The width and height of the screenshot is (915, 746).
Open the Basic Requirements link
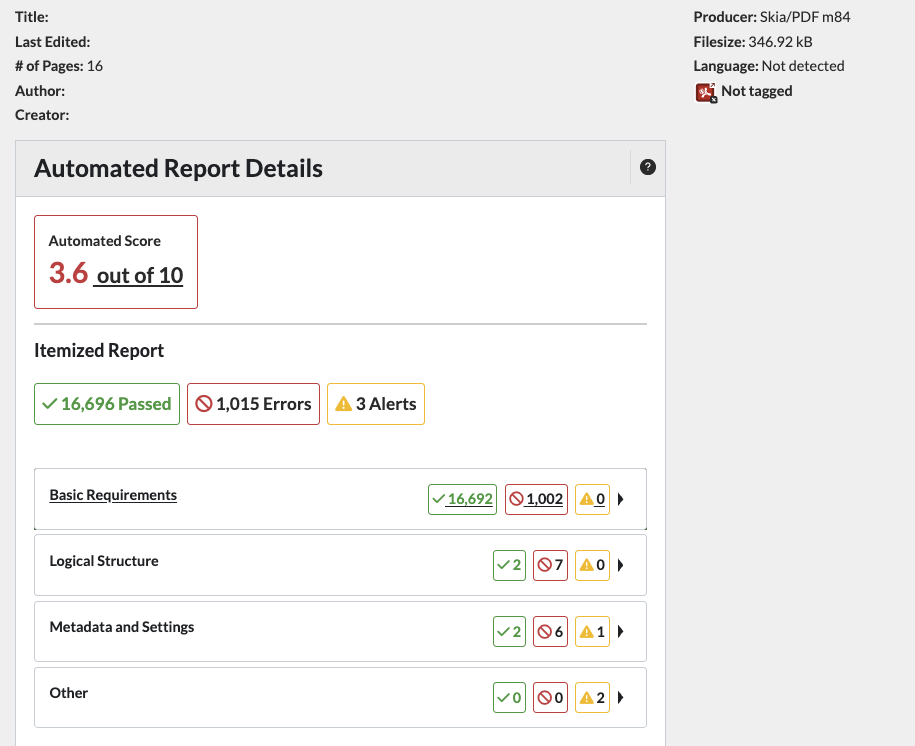(113, 495)
